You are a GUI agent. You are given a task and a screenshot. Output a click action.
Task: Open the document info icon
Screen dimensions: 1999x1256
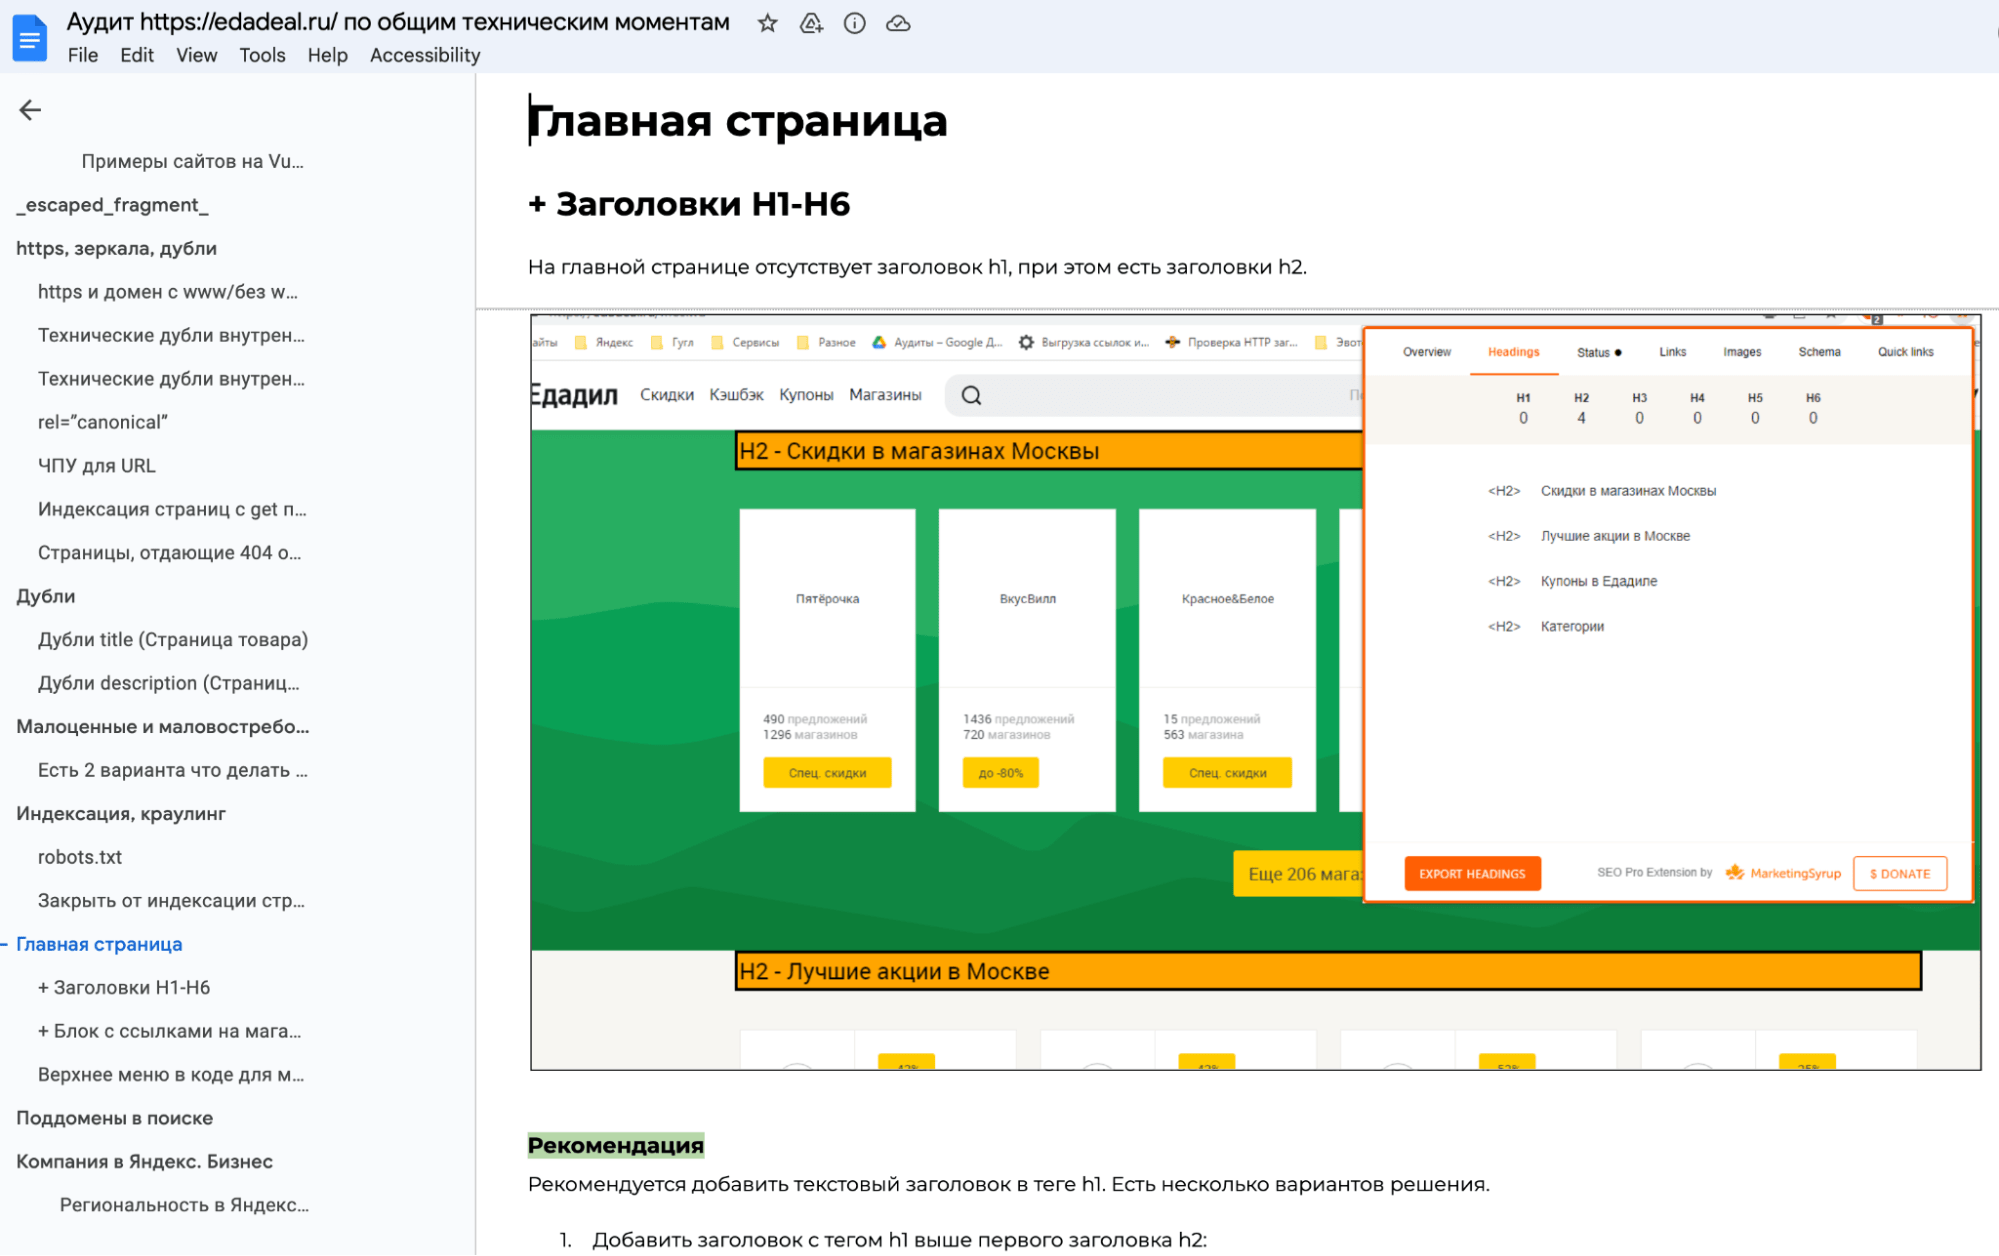(854, 23)
